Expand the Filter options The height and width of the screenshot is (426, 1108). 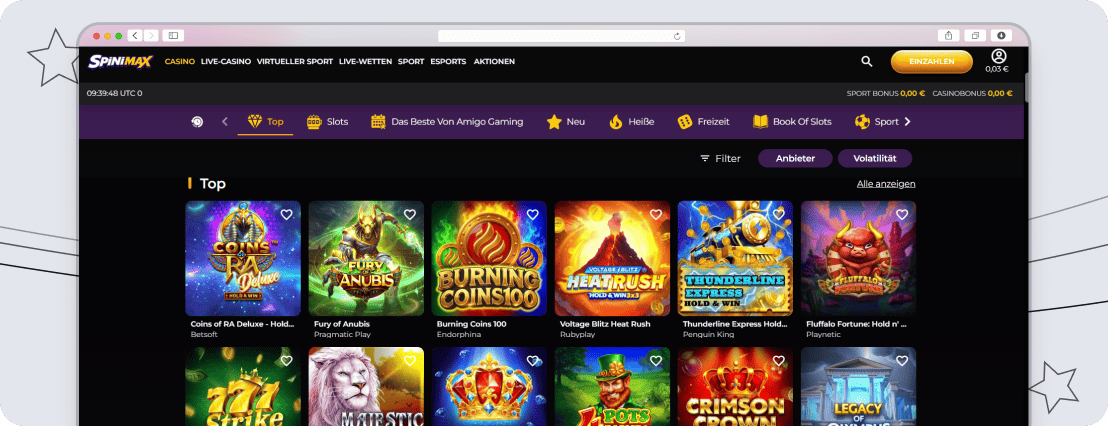coord(720,159)
